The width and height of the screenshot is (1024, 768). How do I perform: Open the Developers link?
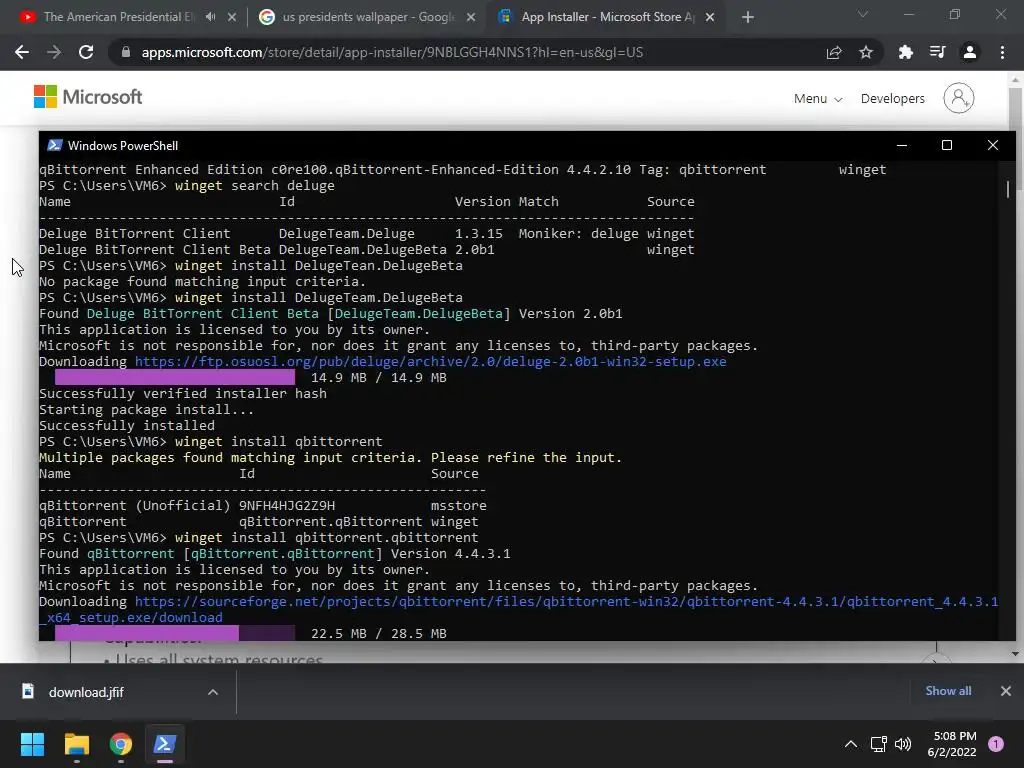pos(893,99)
